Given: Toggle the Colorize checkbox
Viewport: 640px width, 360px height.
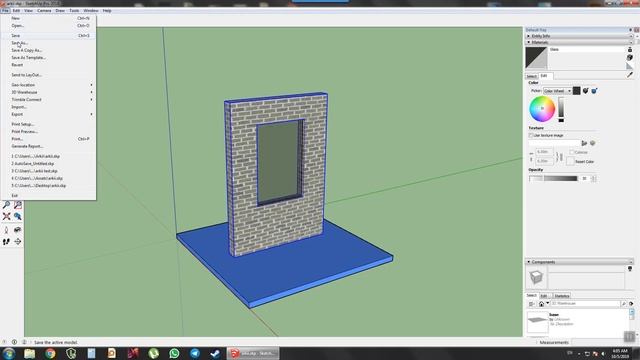Looking at the screenshot, I should tap(572, 152).
